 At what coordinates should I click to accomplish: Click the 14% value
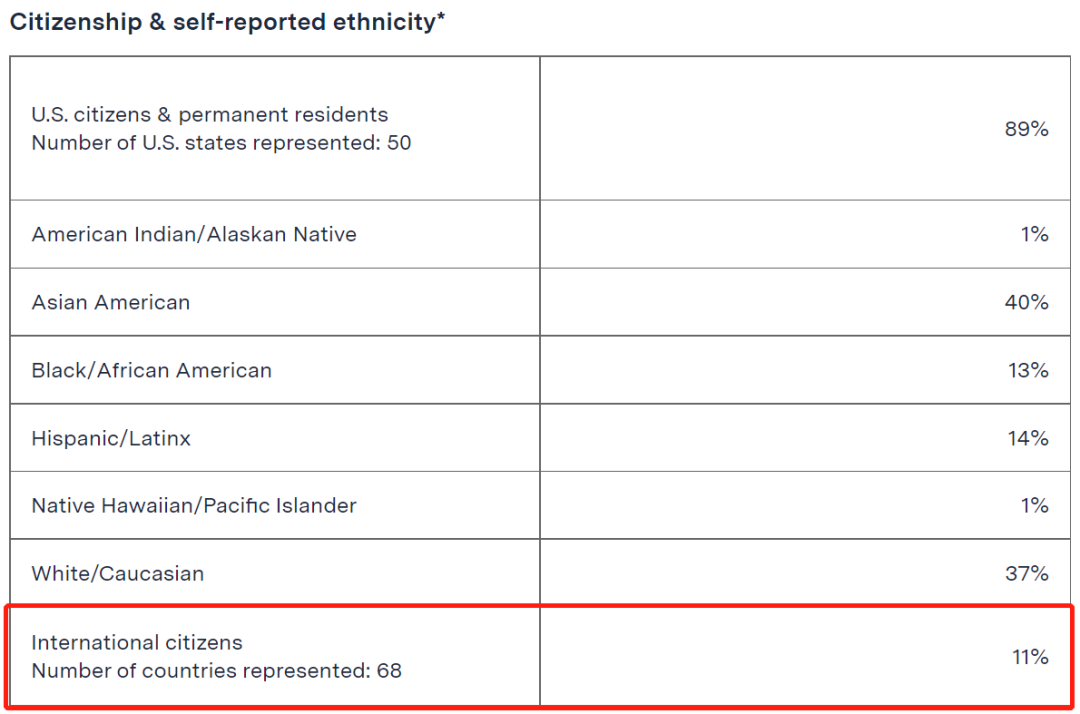pos(1028,438)
